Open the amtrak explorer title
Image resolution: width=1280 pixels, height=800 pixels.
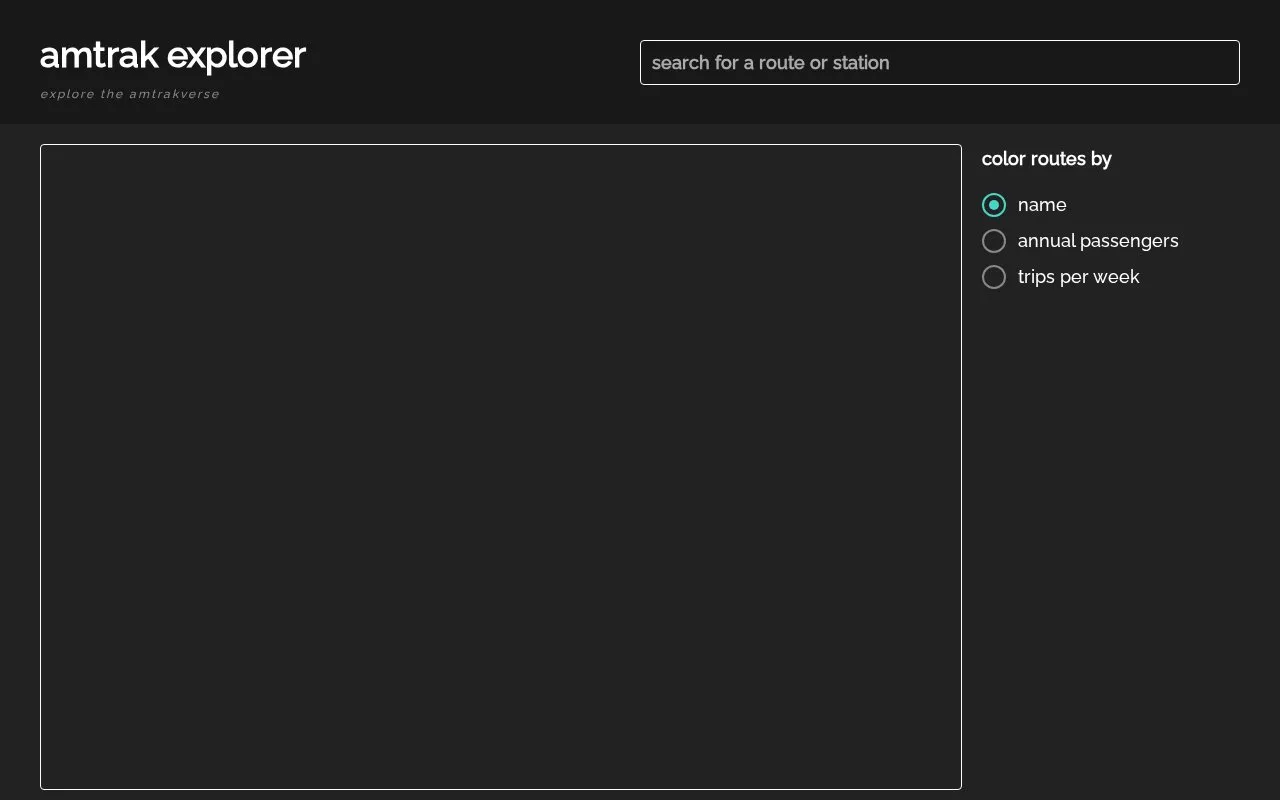[x=173, y=55]
